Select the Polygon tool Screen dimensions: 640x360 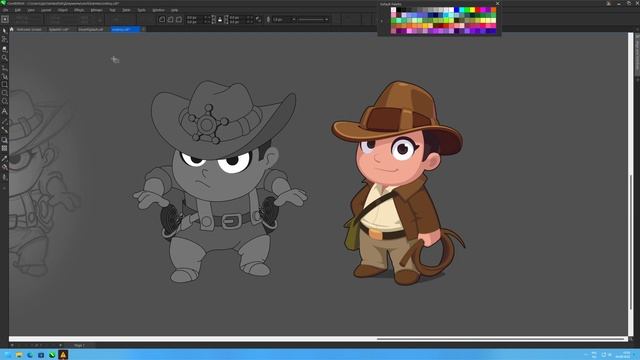click(x=4, y=101)
